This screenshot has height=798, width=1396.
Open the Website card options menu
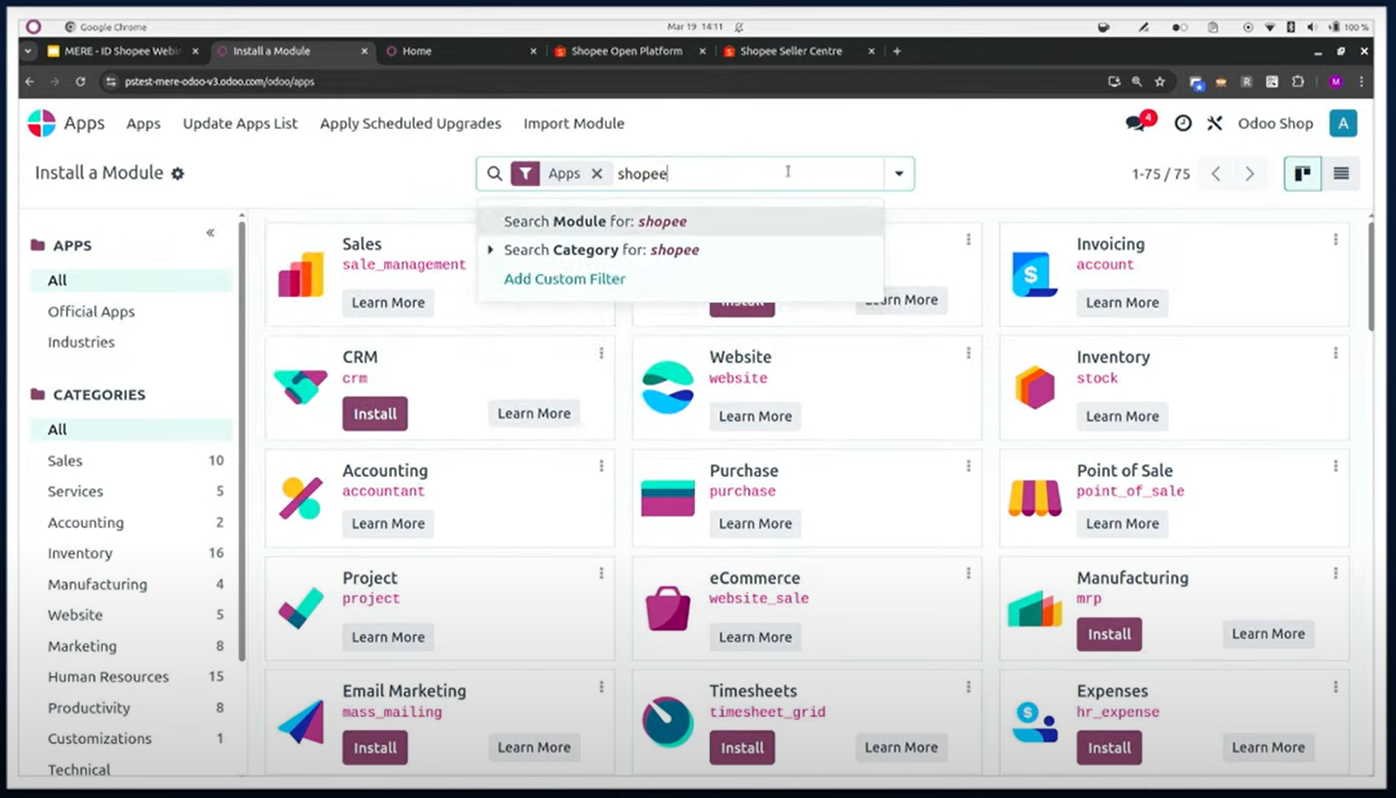point(968,353)
